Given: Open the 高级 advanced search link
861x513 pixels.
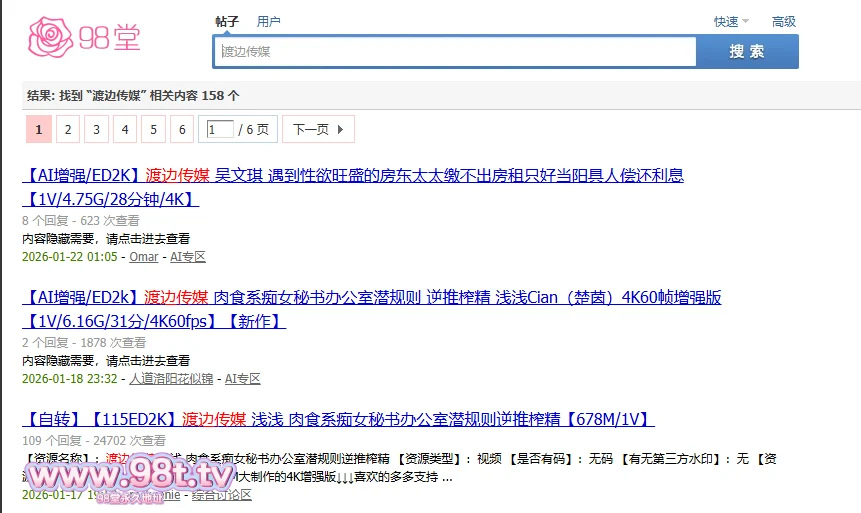Looking at the screenshot, I should pos(783,21).
